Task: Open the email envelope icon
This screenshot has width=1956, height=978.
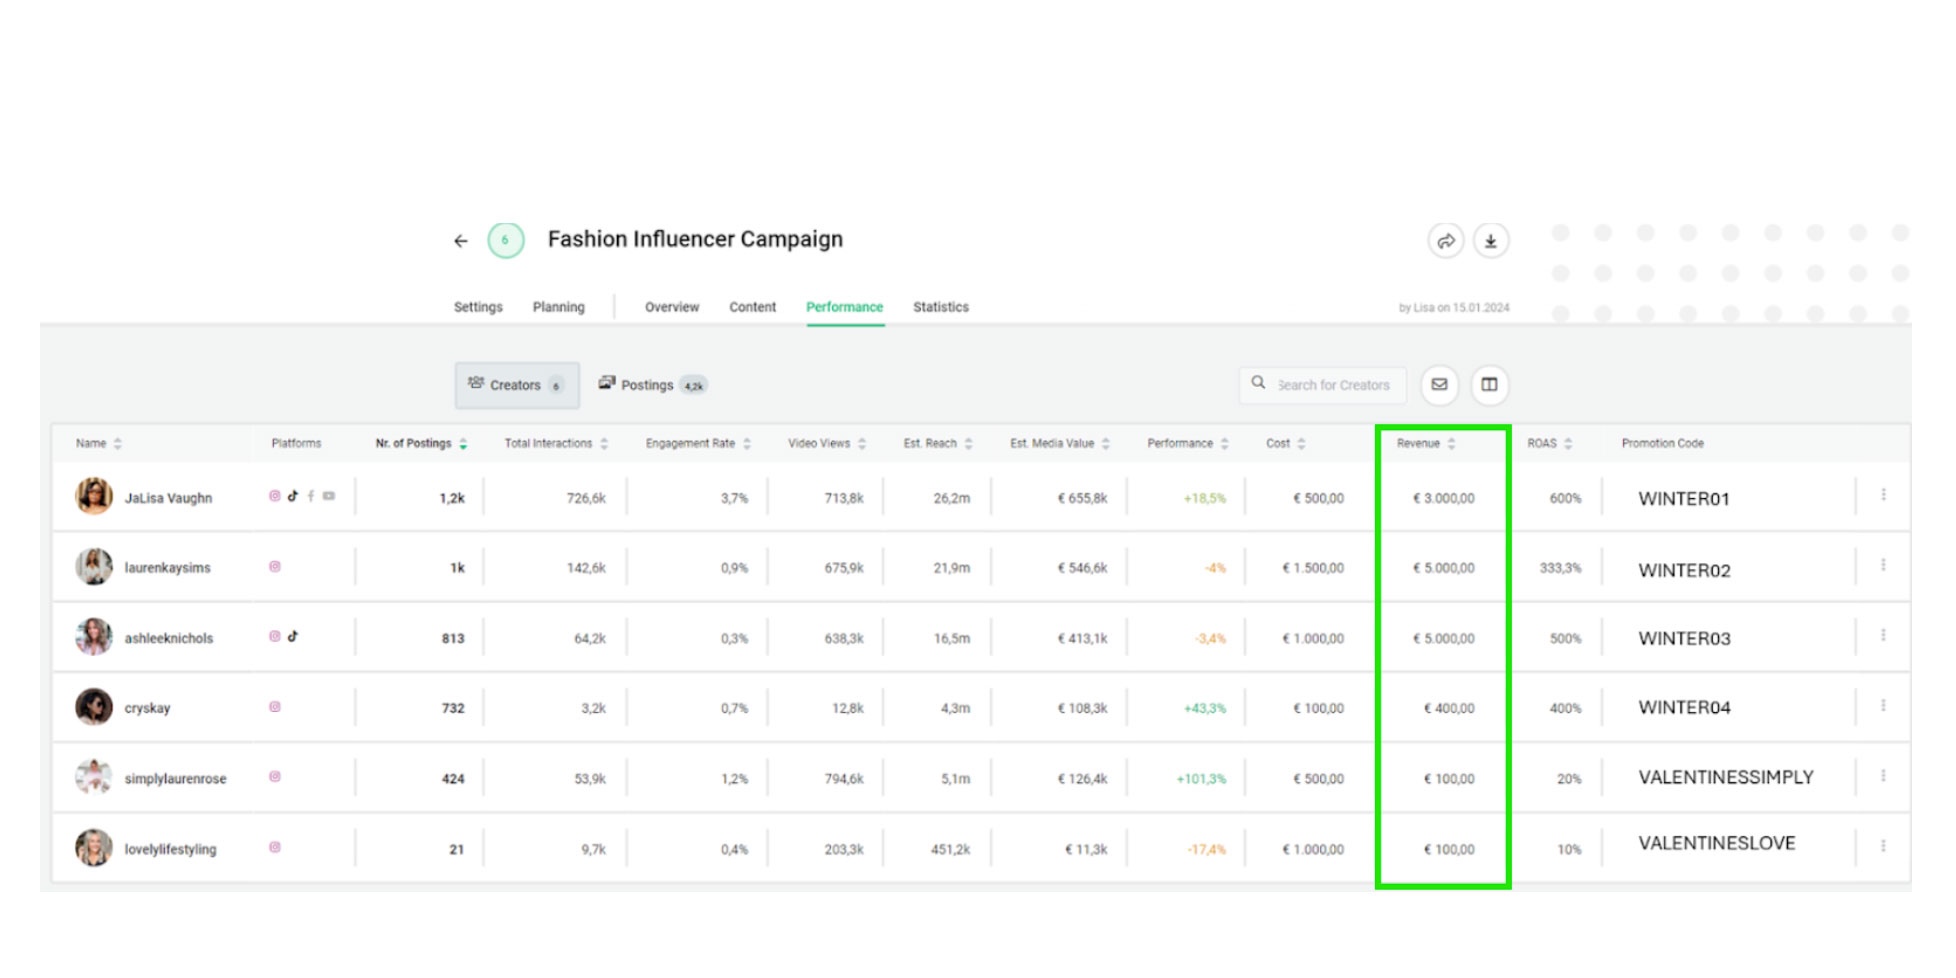Action: [x=1440, y=385]
